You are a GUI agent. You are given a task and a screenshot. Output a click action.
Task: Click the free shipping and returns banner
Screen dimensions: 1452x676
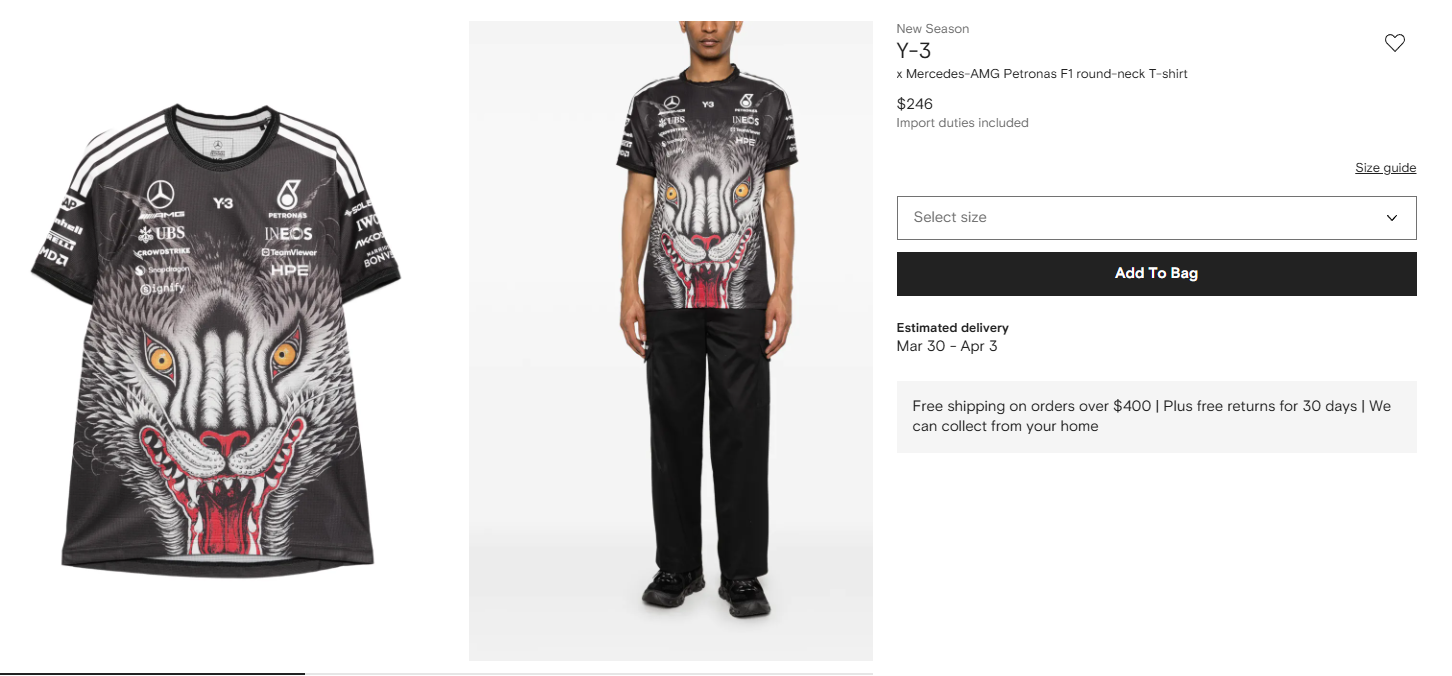(x=1156, y=417)
